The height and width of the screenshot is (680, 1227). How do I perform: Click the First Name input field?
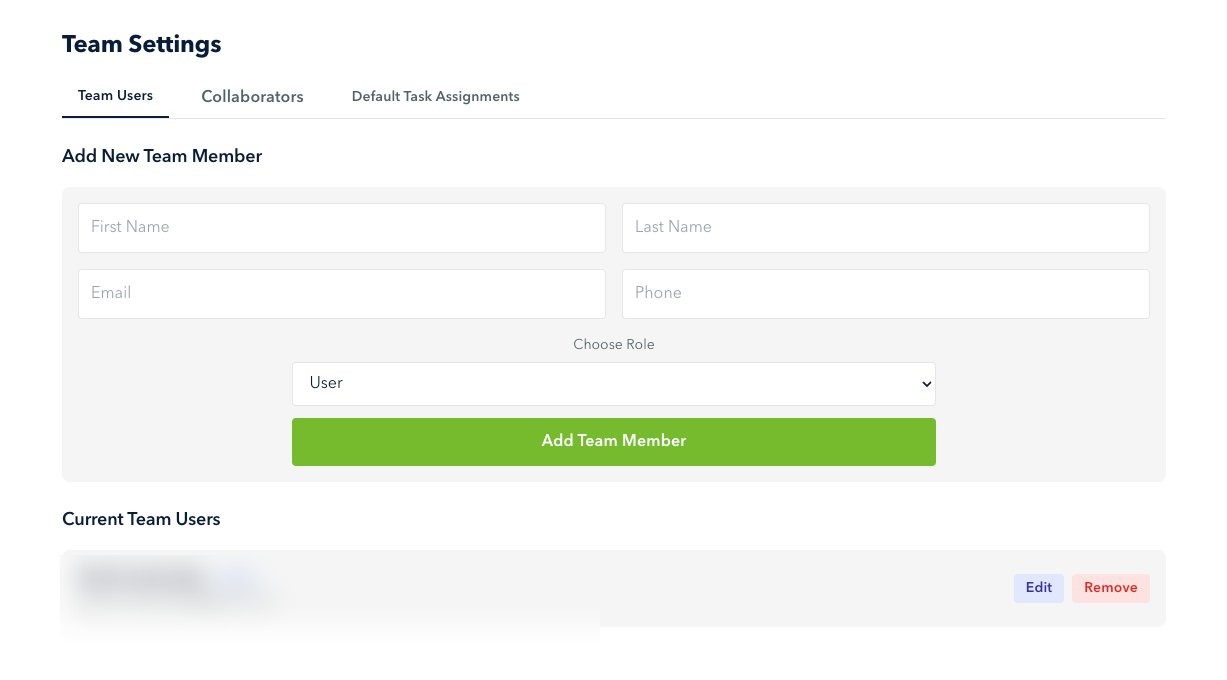342,227
